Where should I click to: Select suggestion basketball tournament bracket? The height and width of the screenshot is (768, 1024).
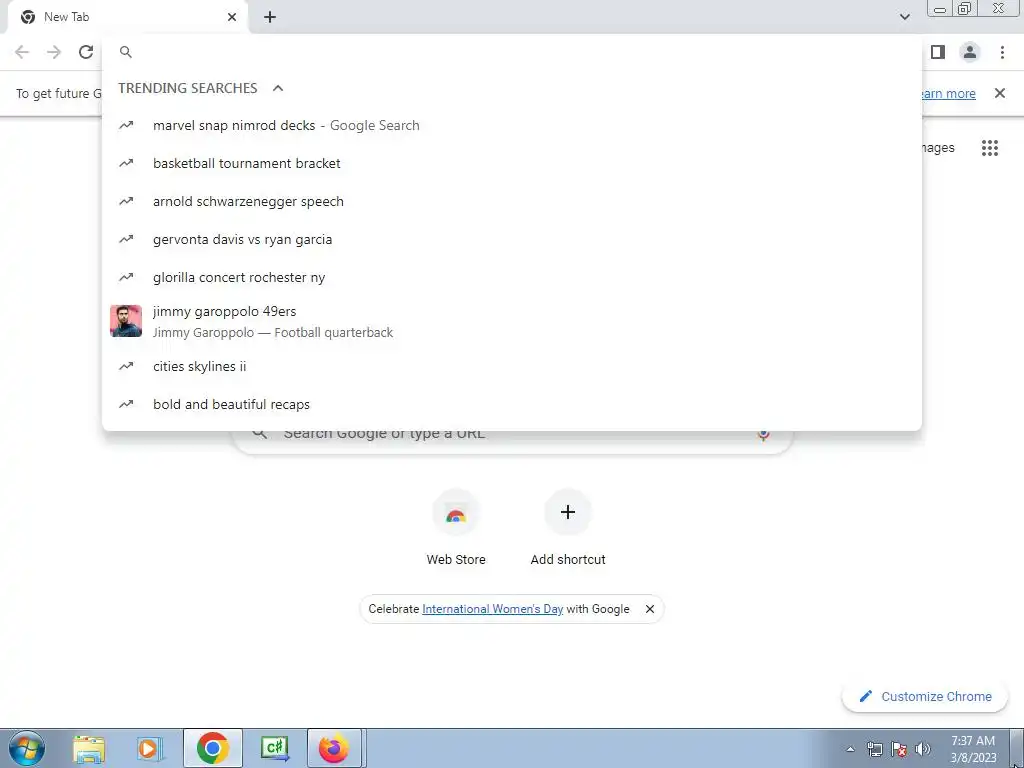tap(512, 163)
